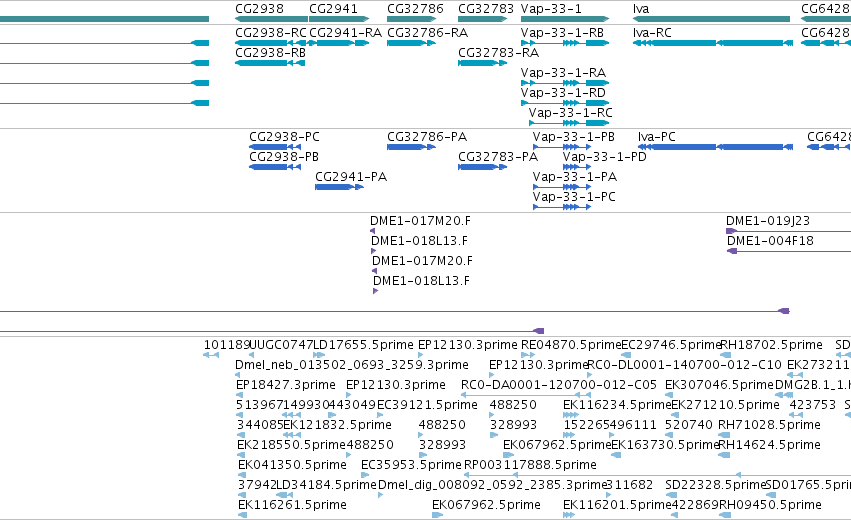Screen dimensions: 851x520
Task: Select protein label CG2938-PC
Action: coord(284,137)
